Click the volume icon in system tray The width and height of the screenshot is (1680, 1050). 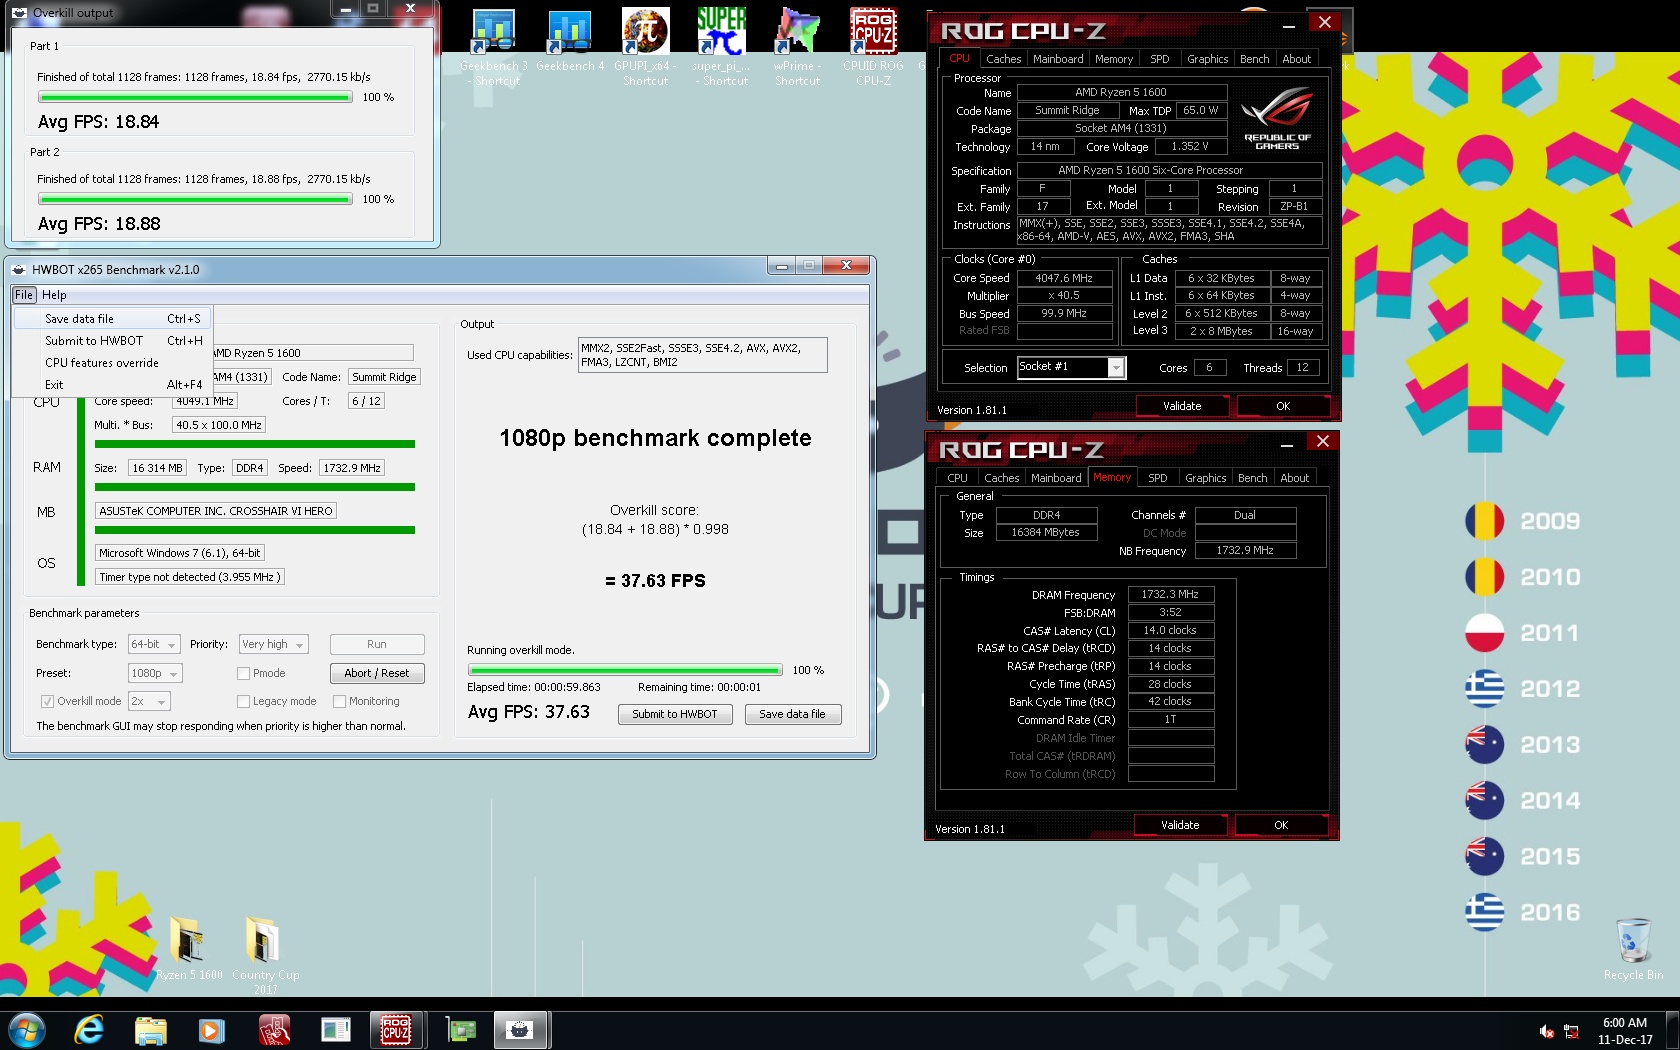[x=1546, y=1031]
